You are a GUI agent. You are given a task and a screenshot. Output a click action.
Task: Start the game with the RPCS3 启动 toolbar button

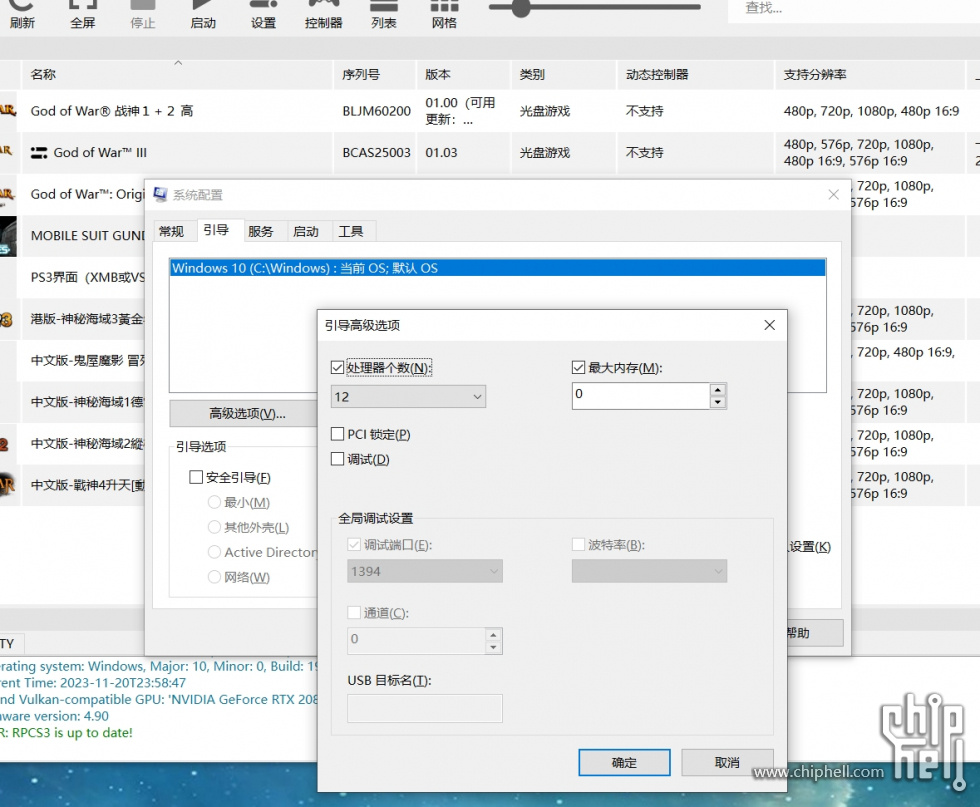pos(203,15)
